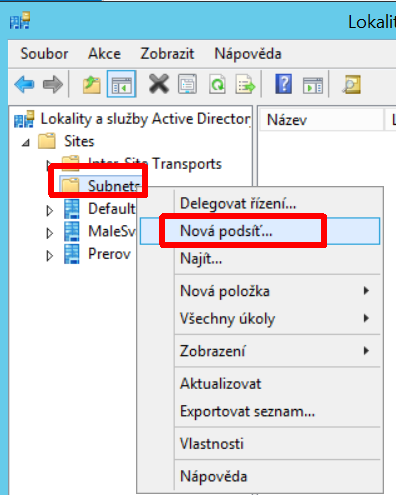This screenshot has width=396, height=495.
Task: Click the Export List toolbar icon
Action: pos(245,84)
